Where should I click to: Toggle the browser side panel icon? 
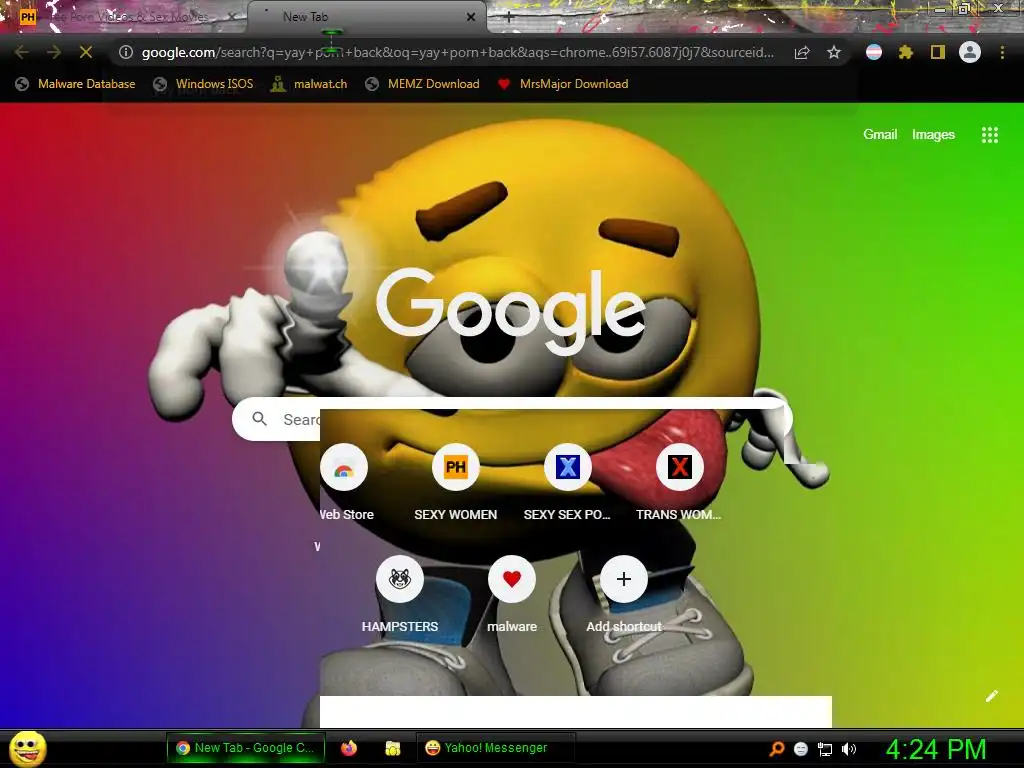point(938,52)
